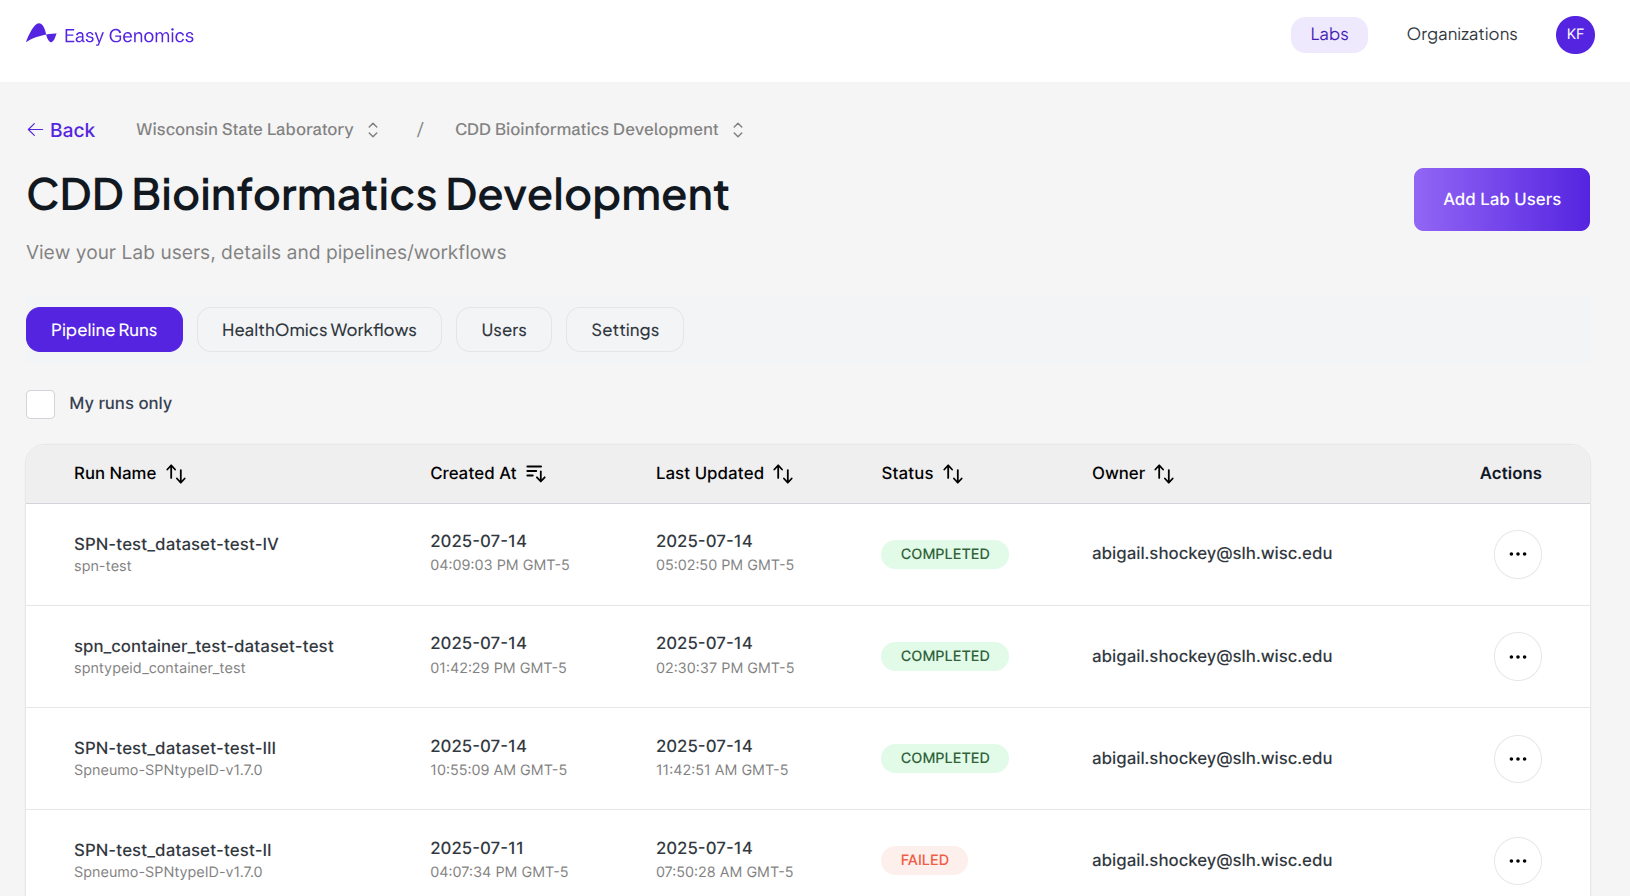The width and height of the screenshot is (1630, 896).
Task: Sort runs by Owner column icon
Action: point(1164,474)
